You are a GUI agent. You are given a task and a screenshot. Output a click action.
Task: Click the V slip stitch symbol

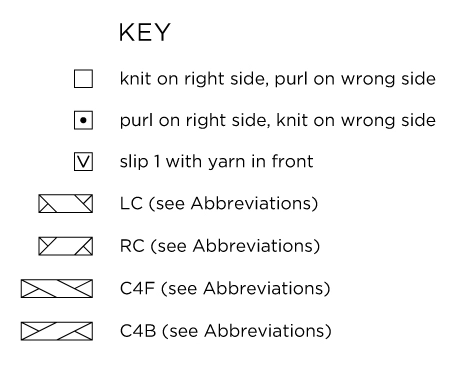tap(83, 162)
